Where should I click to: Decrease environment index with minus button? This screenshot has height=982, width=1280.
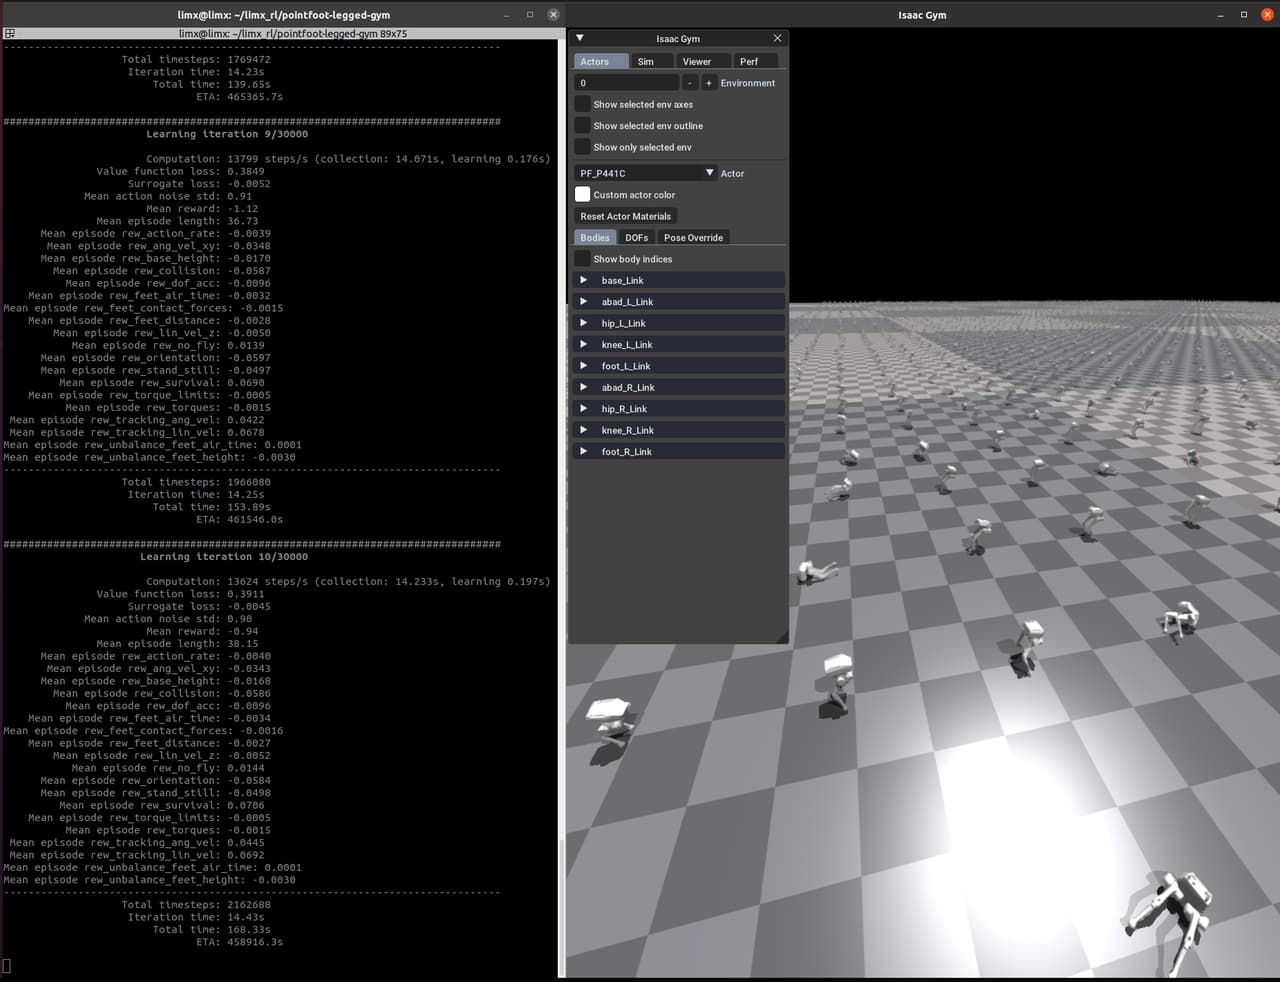pos(690,83)
